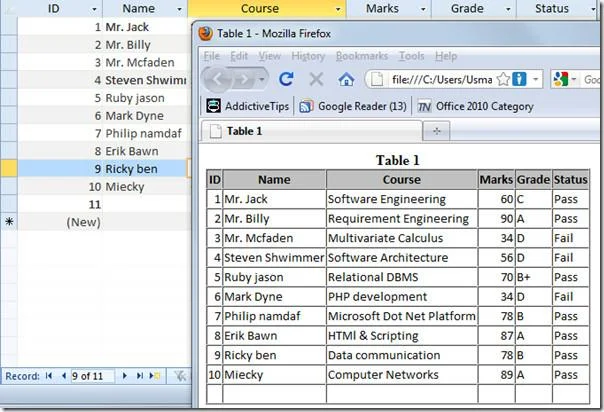This screenshot has height=412, width=604.
Task: Select the 'Mr. Jack' cell in Access datasheet
Action: click(145, 27)
